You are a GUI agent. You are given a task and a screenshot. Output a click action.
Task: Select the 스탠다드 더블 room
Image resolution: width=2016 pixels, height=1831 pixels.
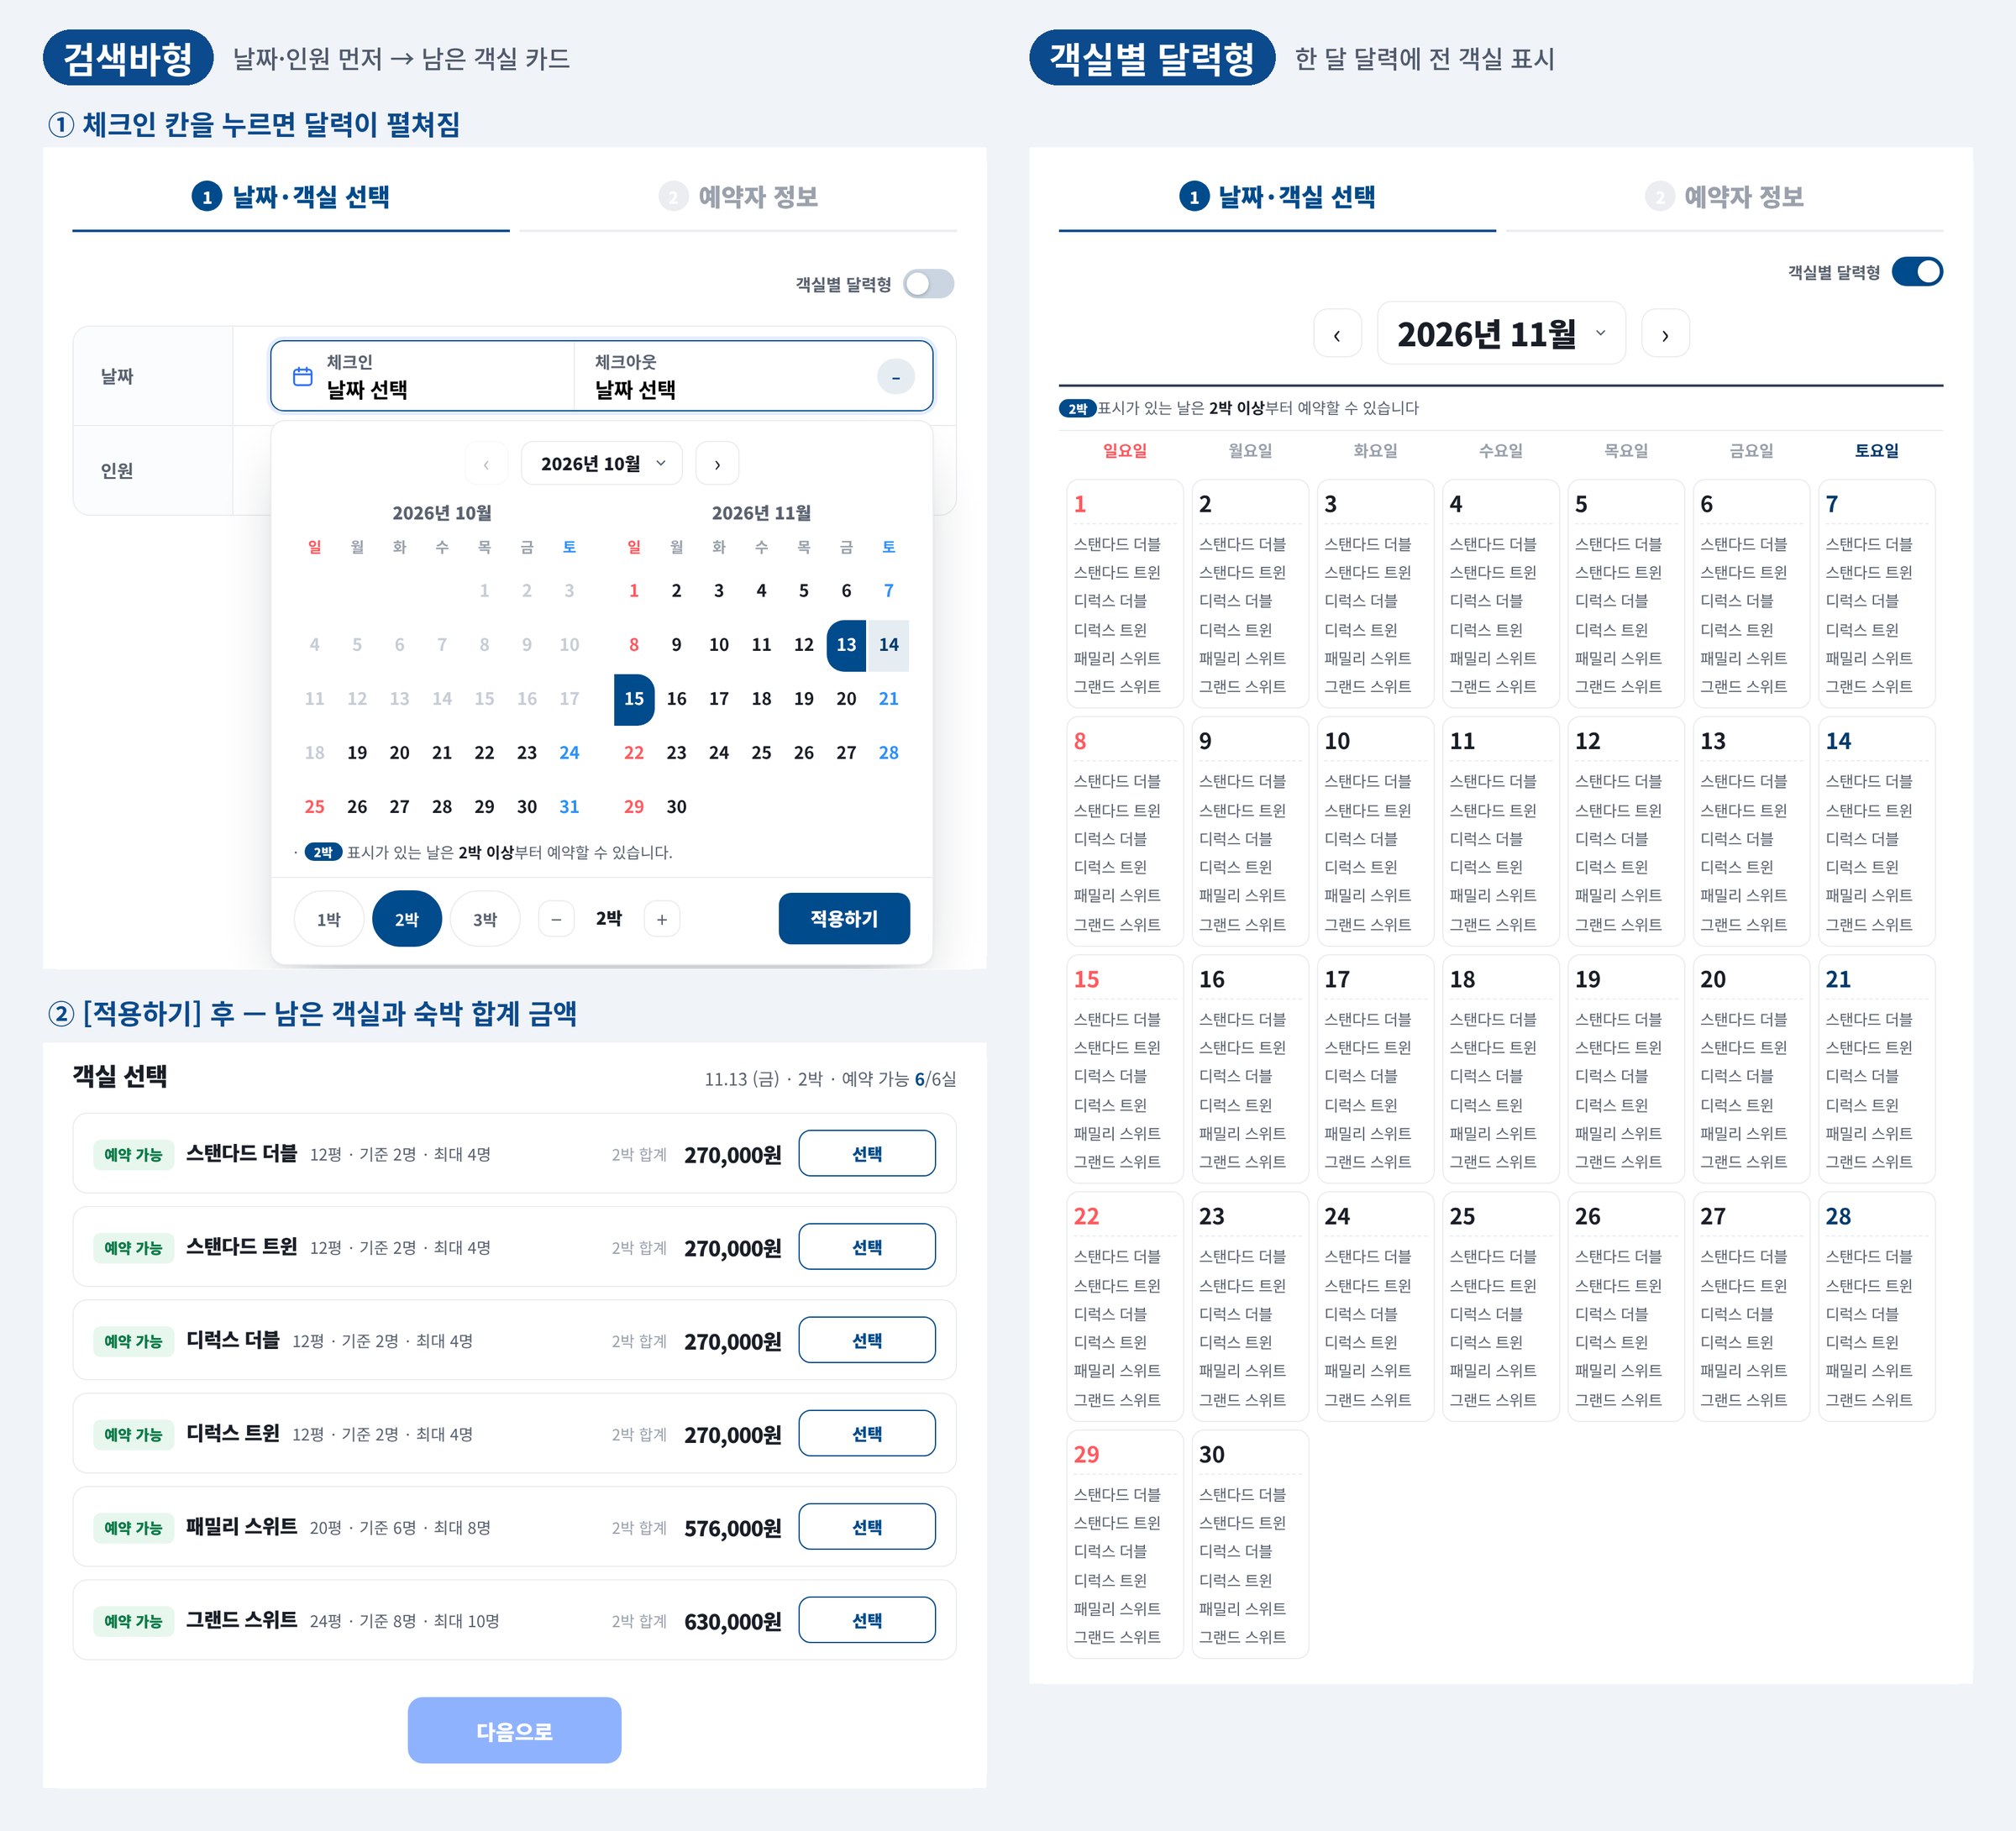coord(867,1154)
